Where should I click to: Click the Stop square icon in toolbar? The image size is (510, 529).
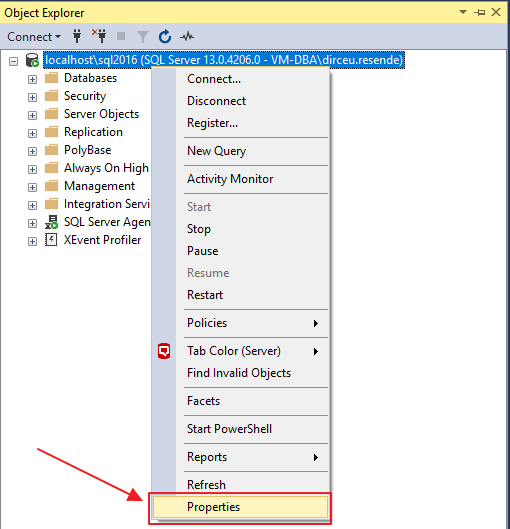point(121,36)
